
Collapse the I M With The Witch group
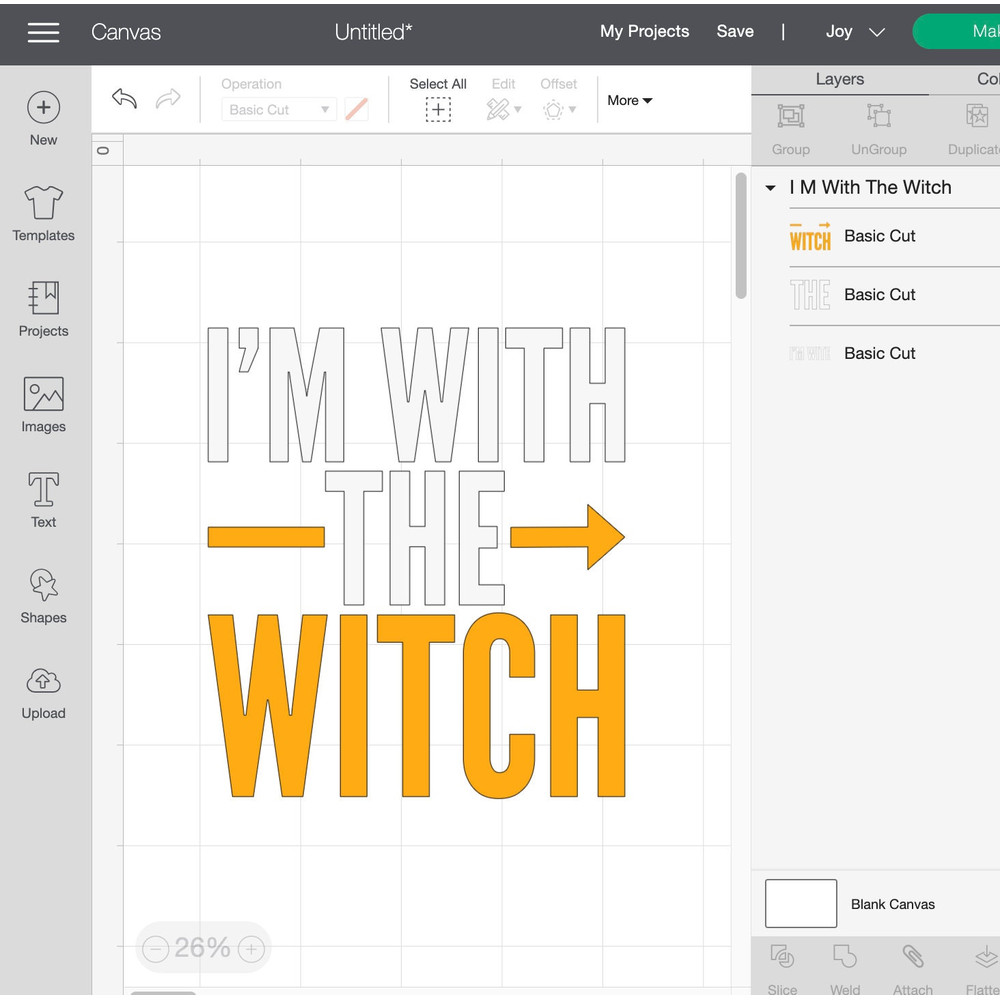pyautogui.click(x=769, y=187)
